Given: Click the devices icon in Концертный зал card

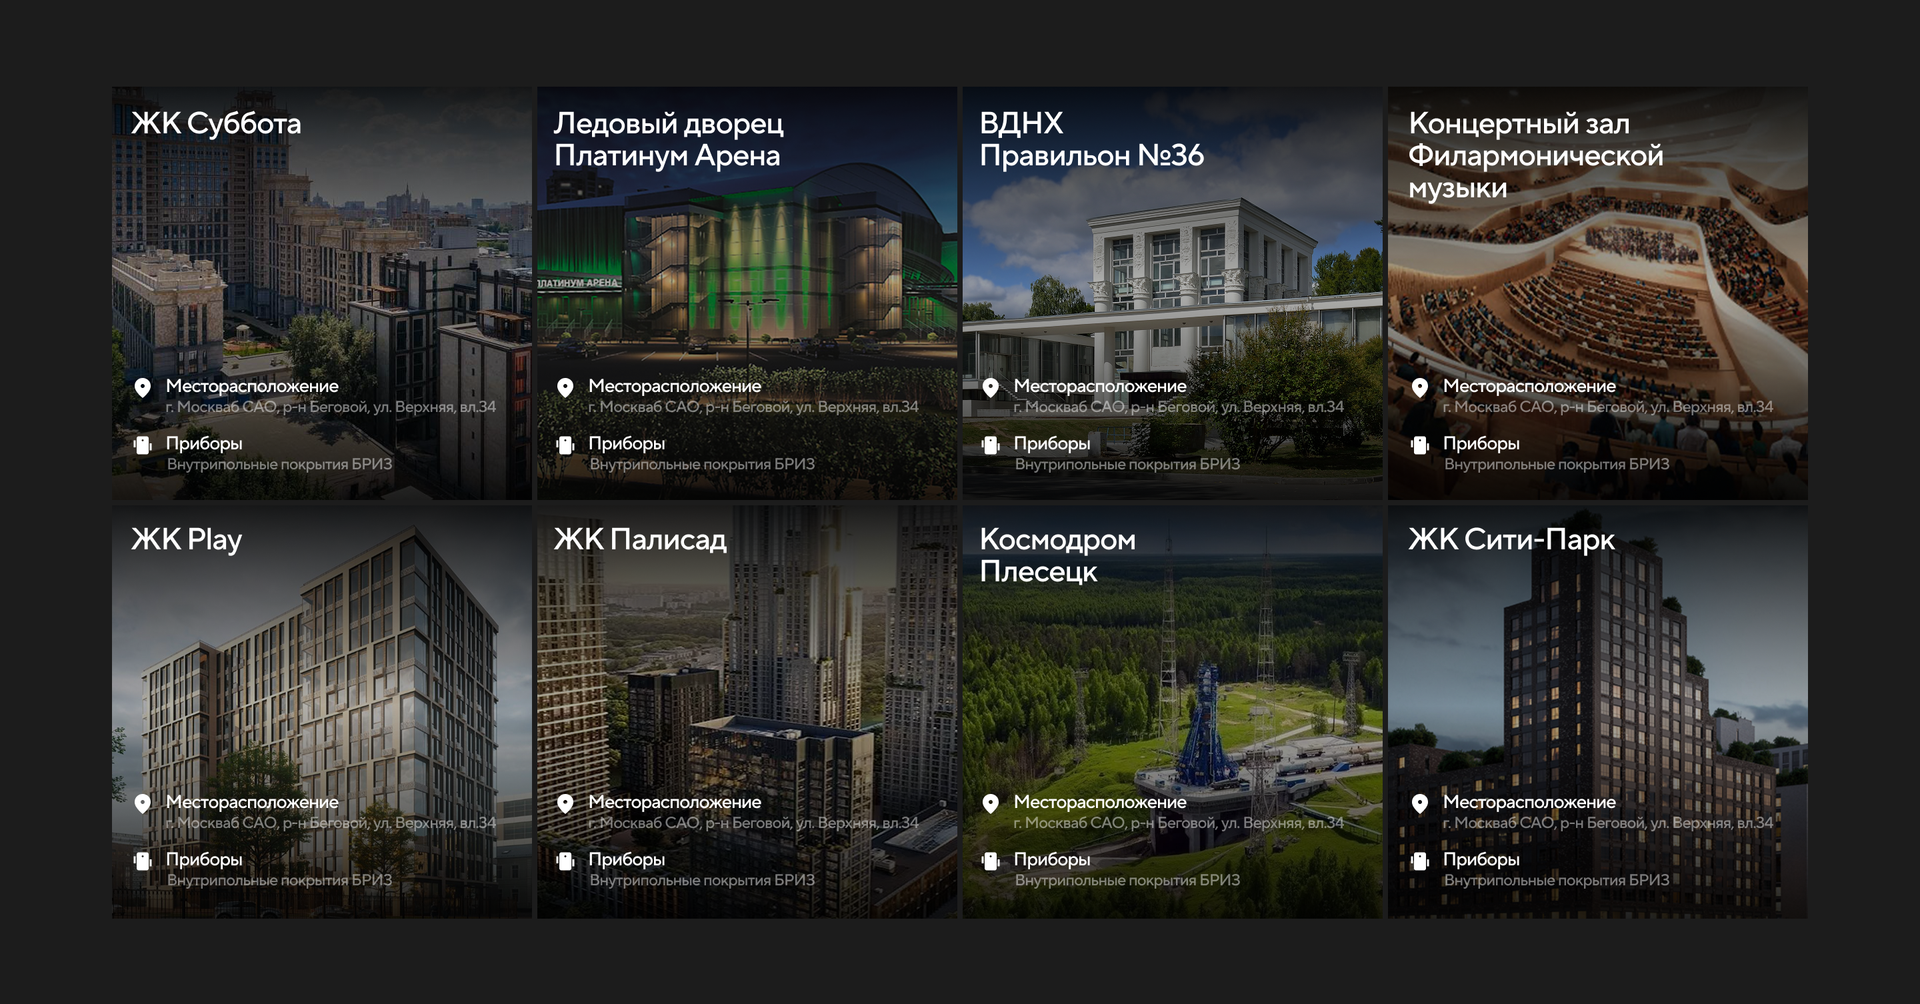Looking at the screenshot, I should point(1420,445).
